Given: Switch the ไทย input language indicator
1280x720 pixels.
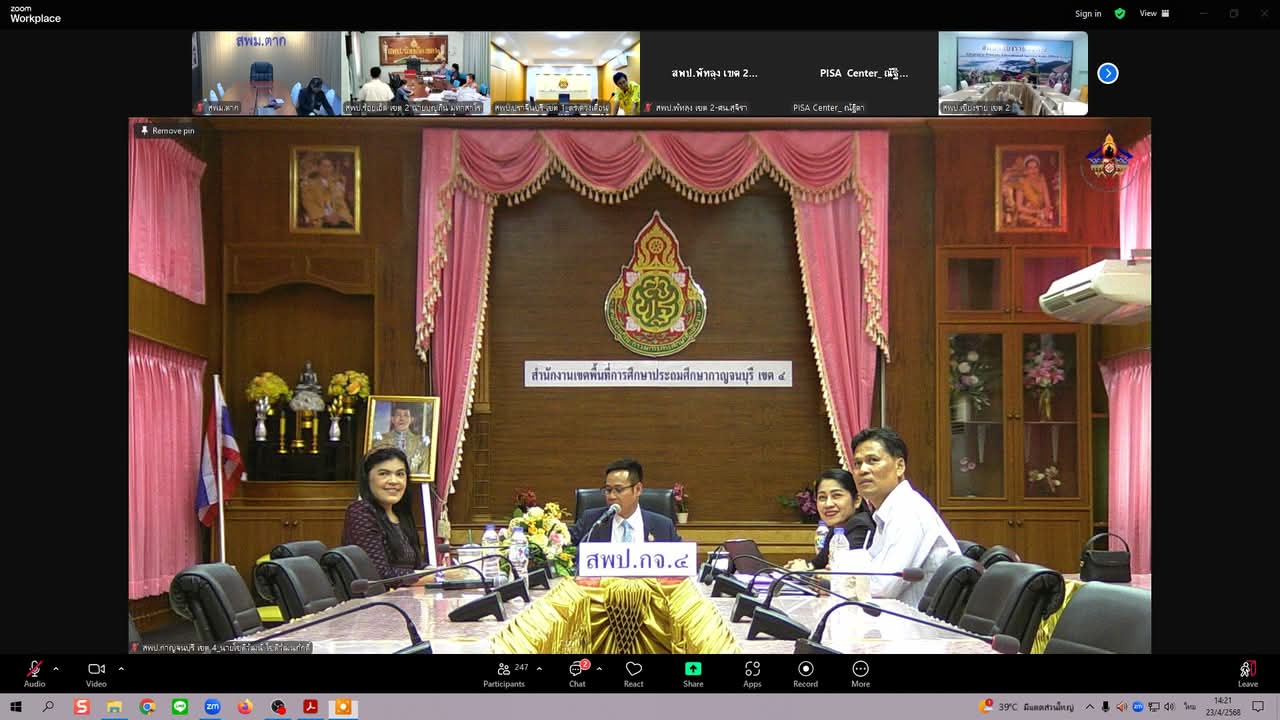Looking at the screenshot, I should pyautogui.click(x=1190, y=707).
